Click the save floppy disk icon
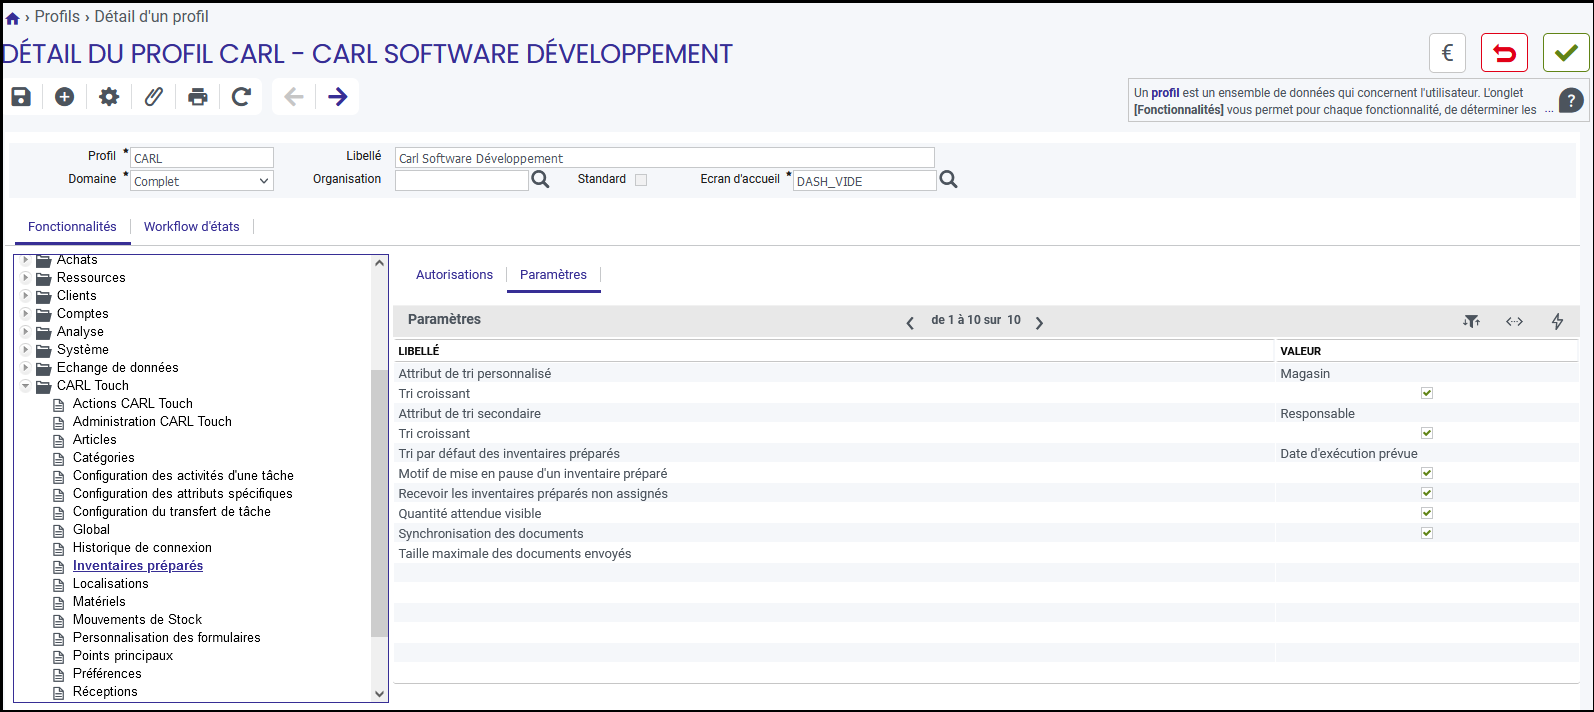 (21, 96)
